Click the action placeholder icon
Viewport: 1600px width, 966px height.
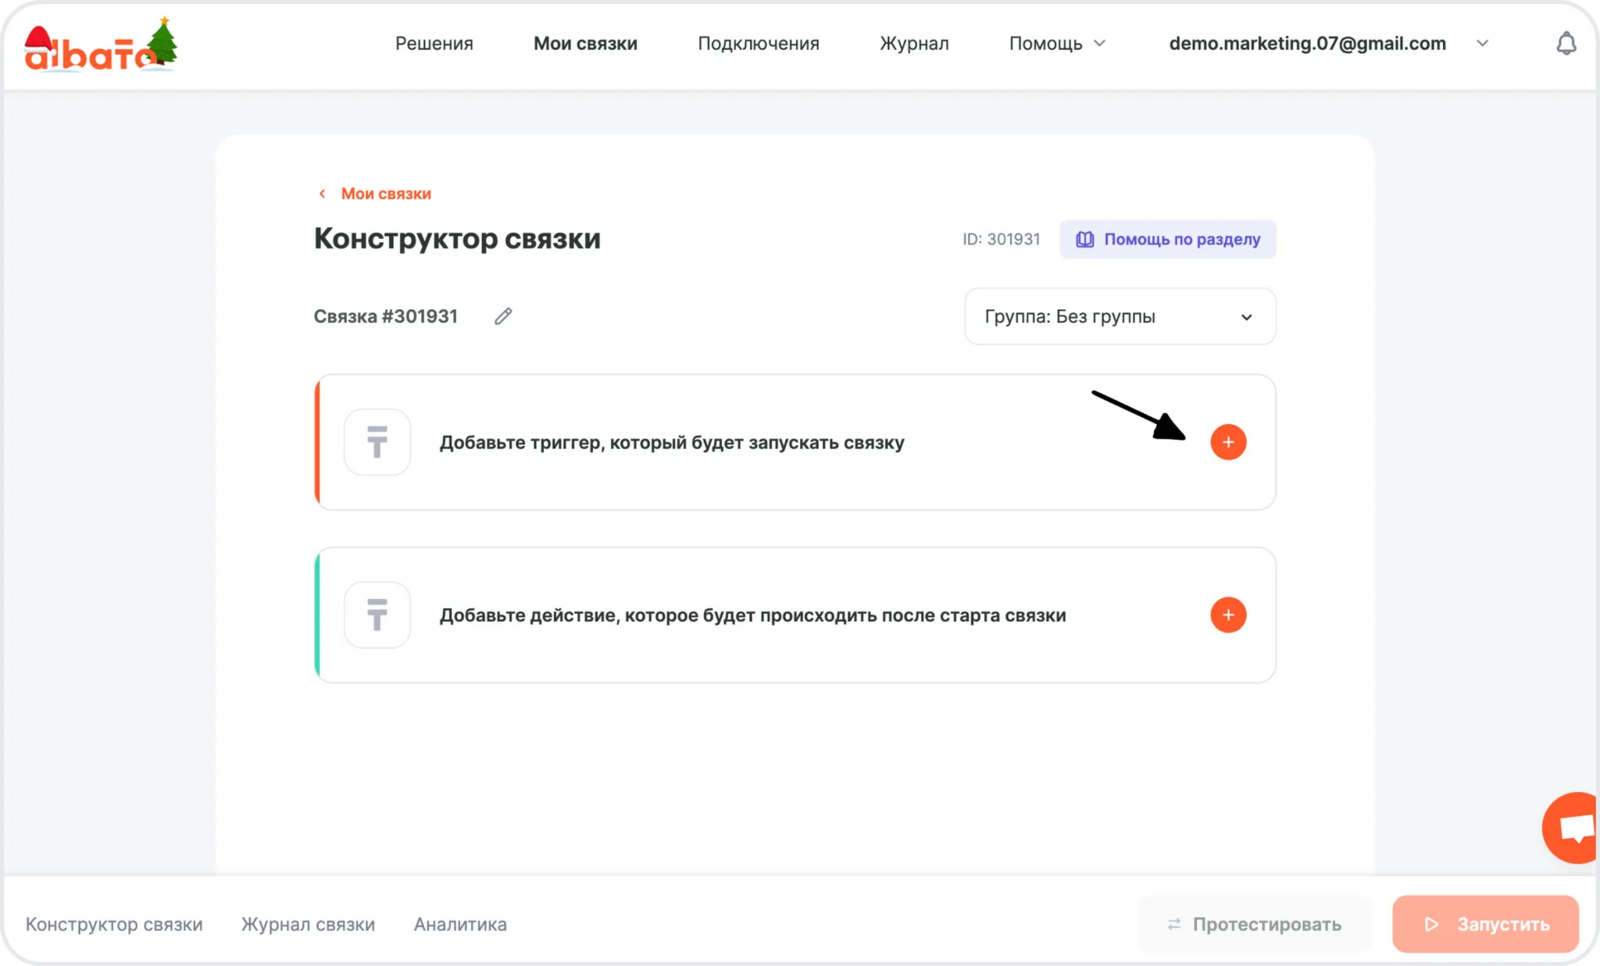(x=377, y=615)
